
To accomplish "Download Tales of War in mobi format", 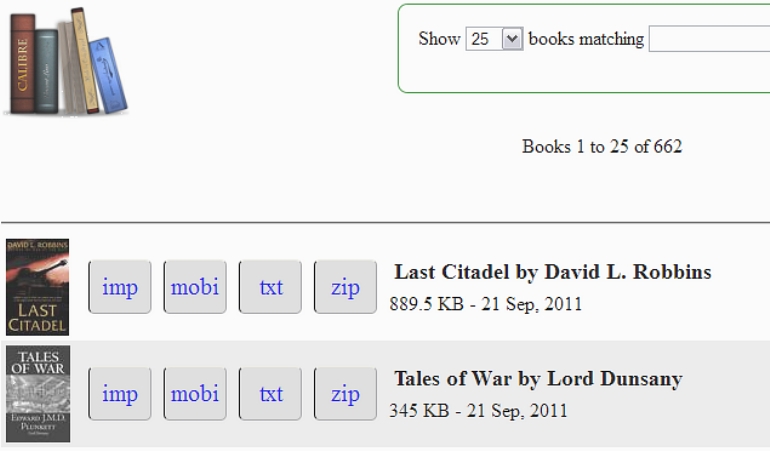I will pos(195,394).
